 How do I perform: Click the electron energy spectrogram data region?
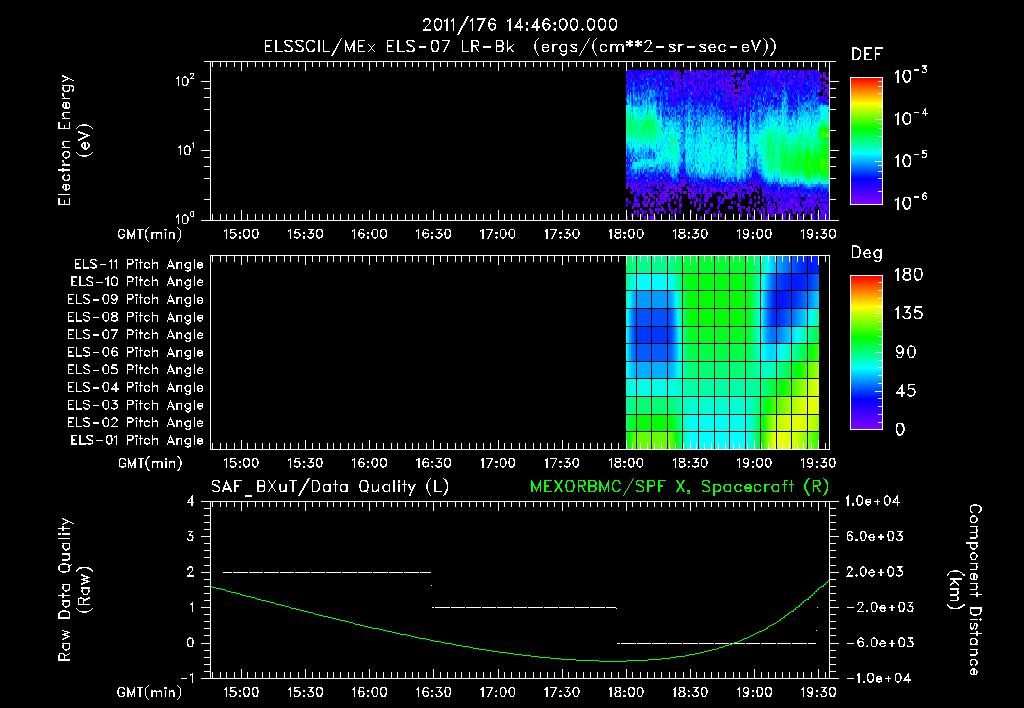[x=728, y=144]
